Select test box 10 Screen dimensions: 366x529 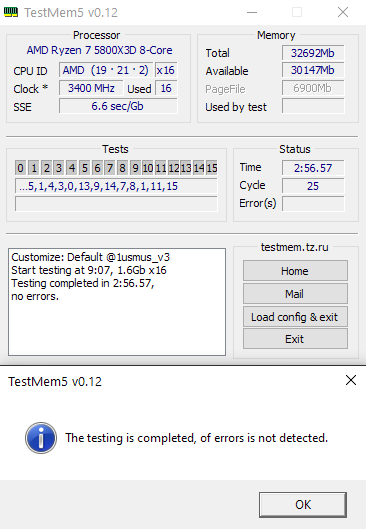(x=148, y=168)
